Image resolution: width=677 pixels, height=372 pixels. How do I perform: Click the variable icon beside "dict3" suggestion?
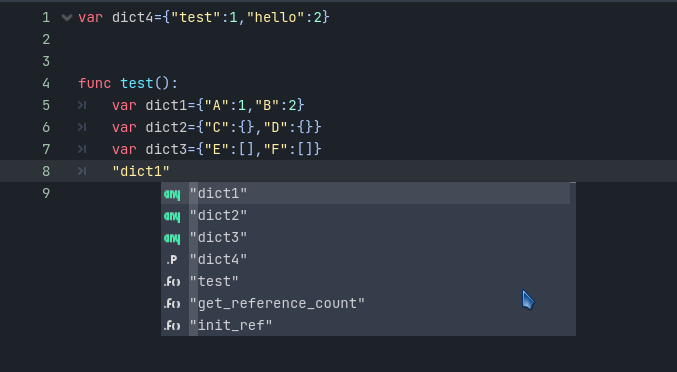pyautogui.click(x=172, y=238)
